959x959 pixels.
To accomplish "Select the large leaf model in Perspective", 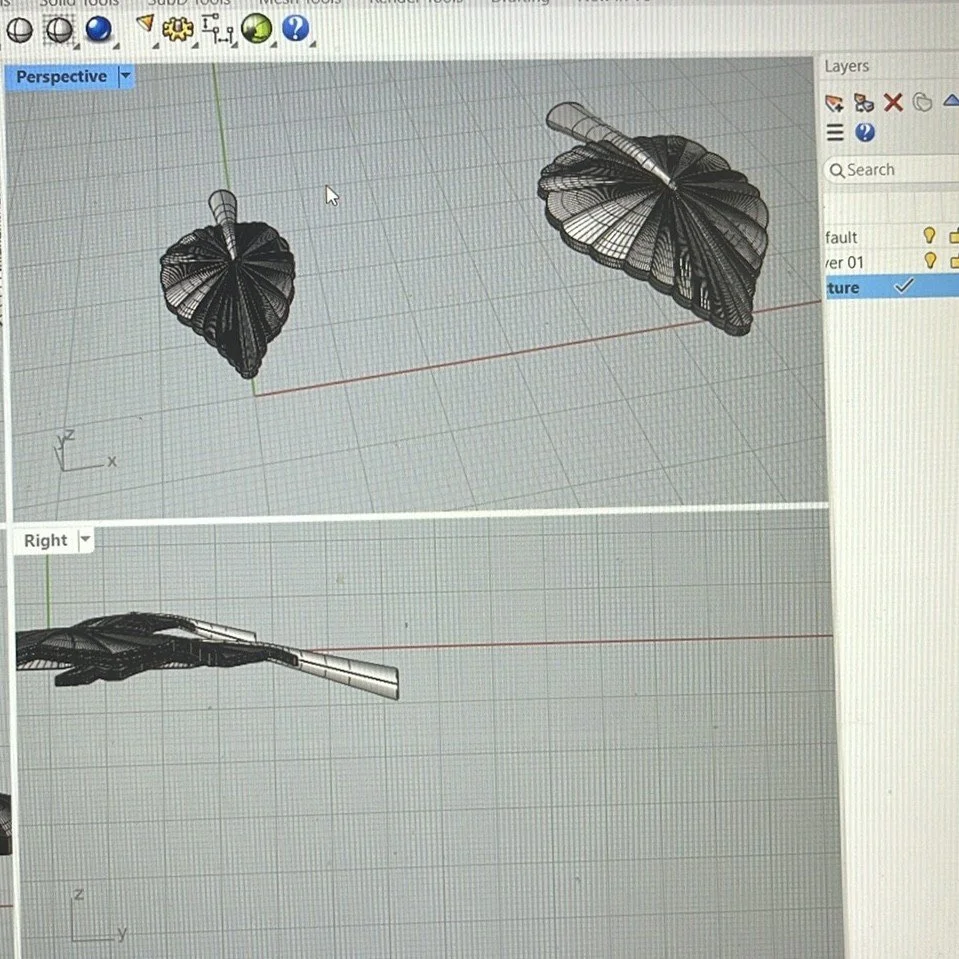I will coord(654,220).
